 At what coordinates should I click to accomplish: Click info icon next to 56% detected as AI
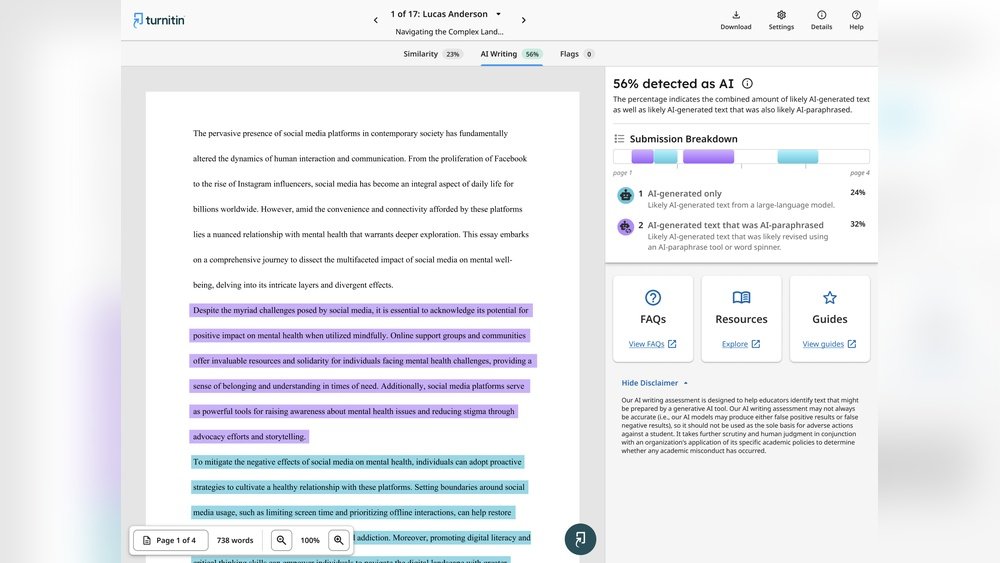(747, 84)
